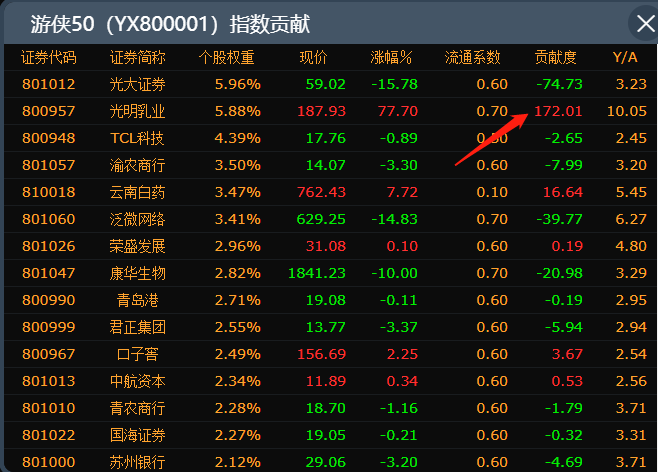The width and height of the screenshot is (658, 472).
Task: Sort by 个股权重 column header
Action: click(x=227, y=57)
